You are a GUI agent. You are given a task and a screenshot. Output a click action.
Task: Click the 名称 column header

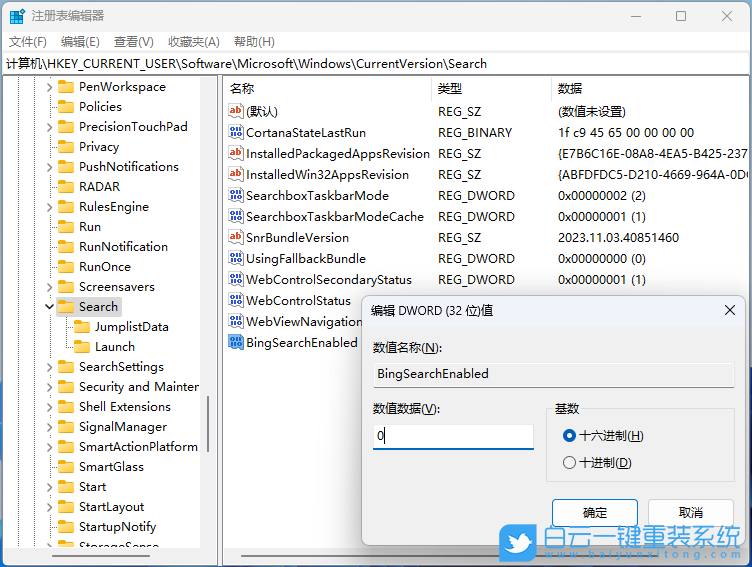[x=328, y=88]
